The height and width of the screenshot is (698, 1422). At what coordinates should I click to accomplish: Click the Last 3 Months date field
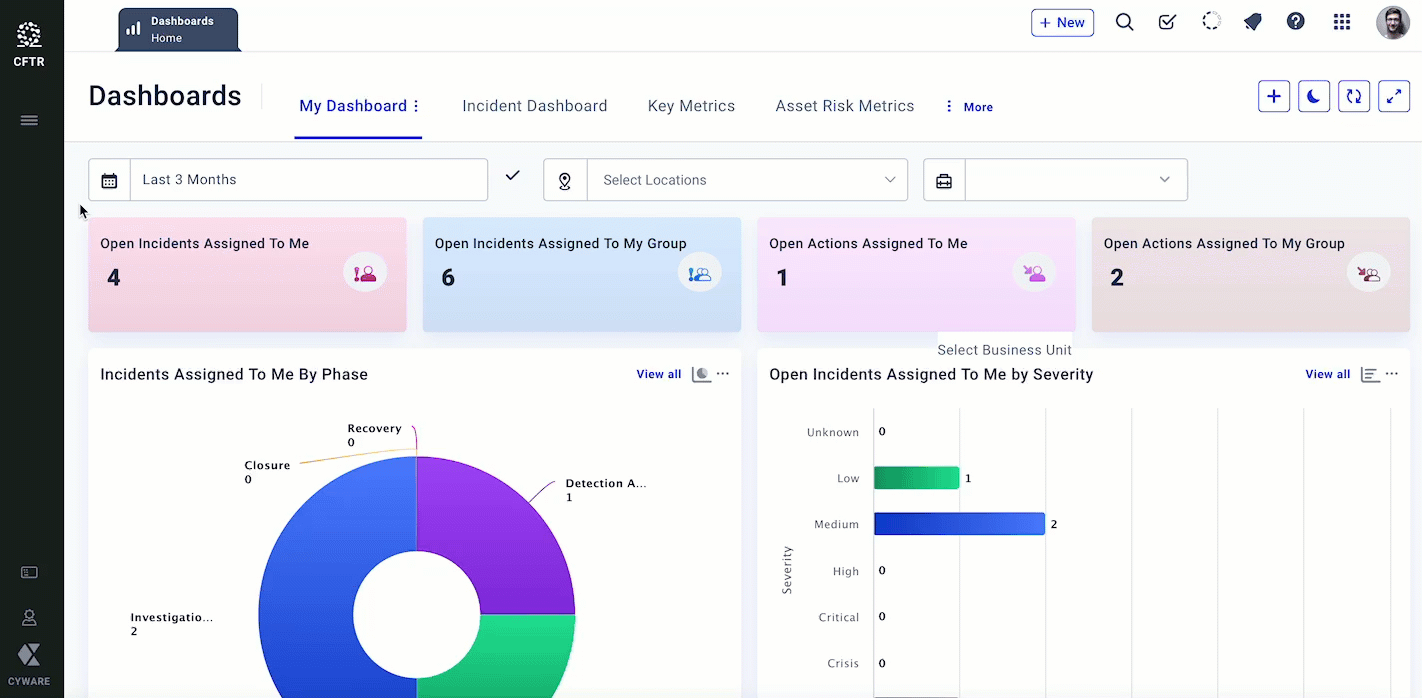coord(308,180)
